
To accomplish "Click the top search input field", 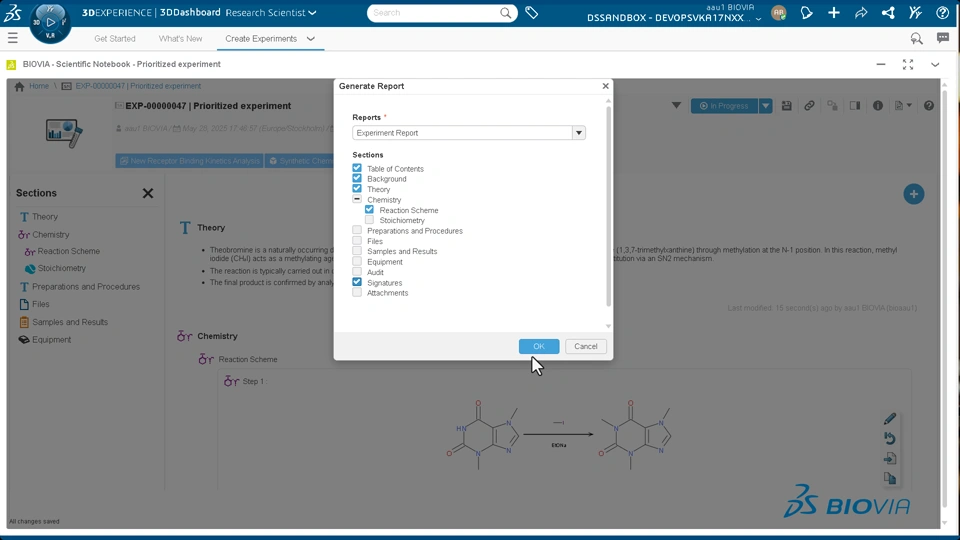I will (435, 13).
